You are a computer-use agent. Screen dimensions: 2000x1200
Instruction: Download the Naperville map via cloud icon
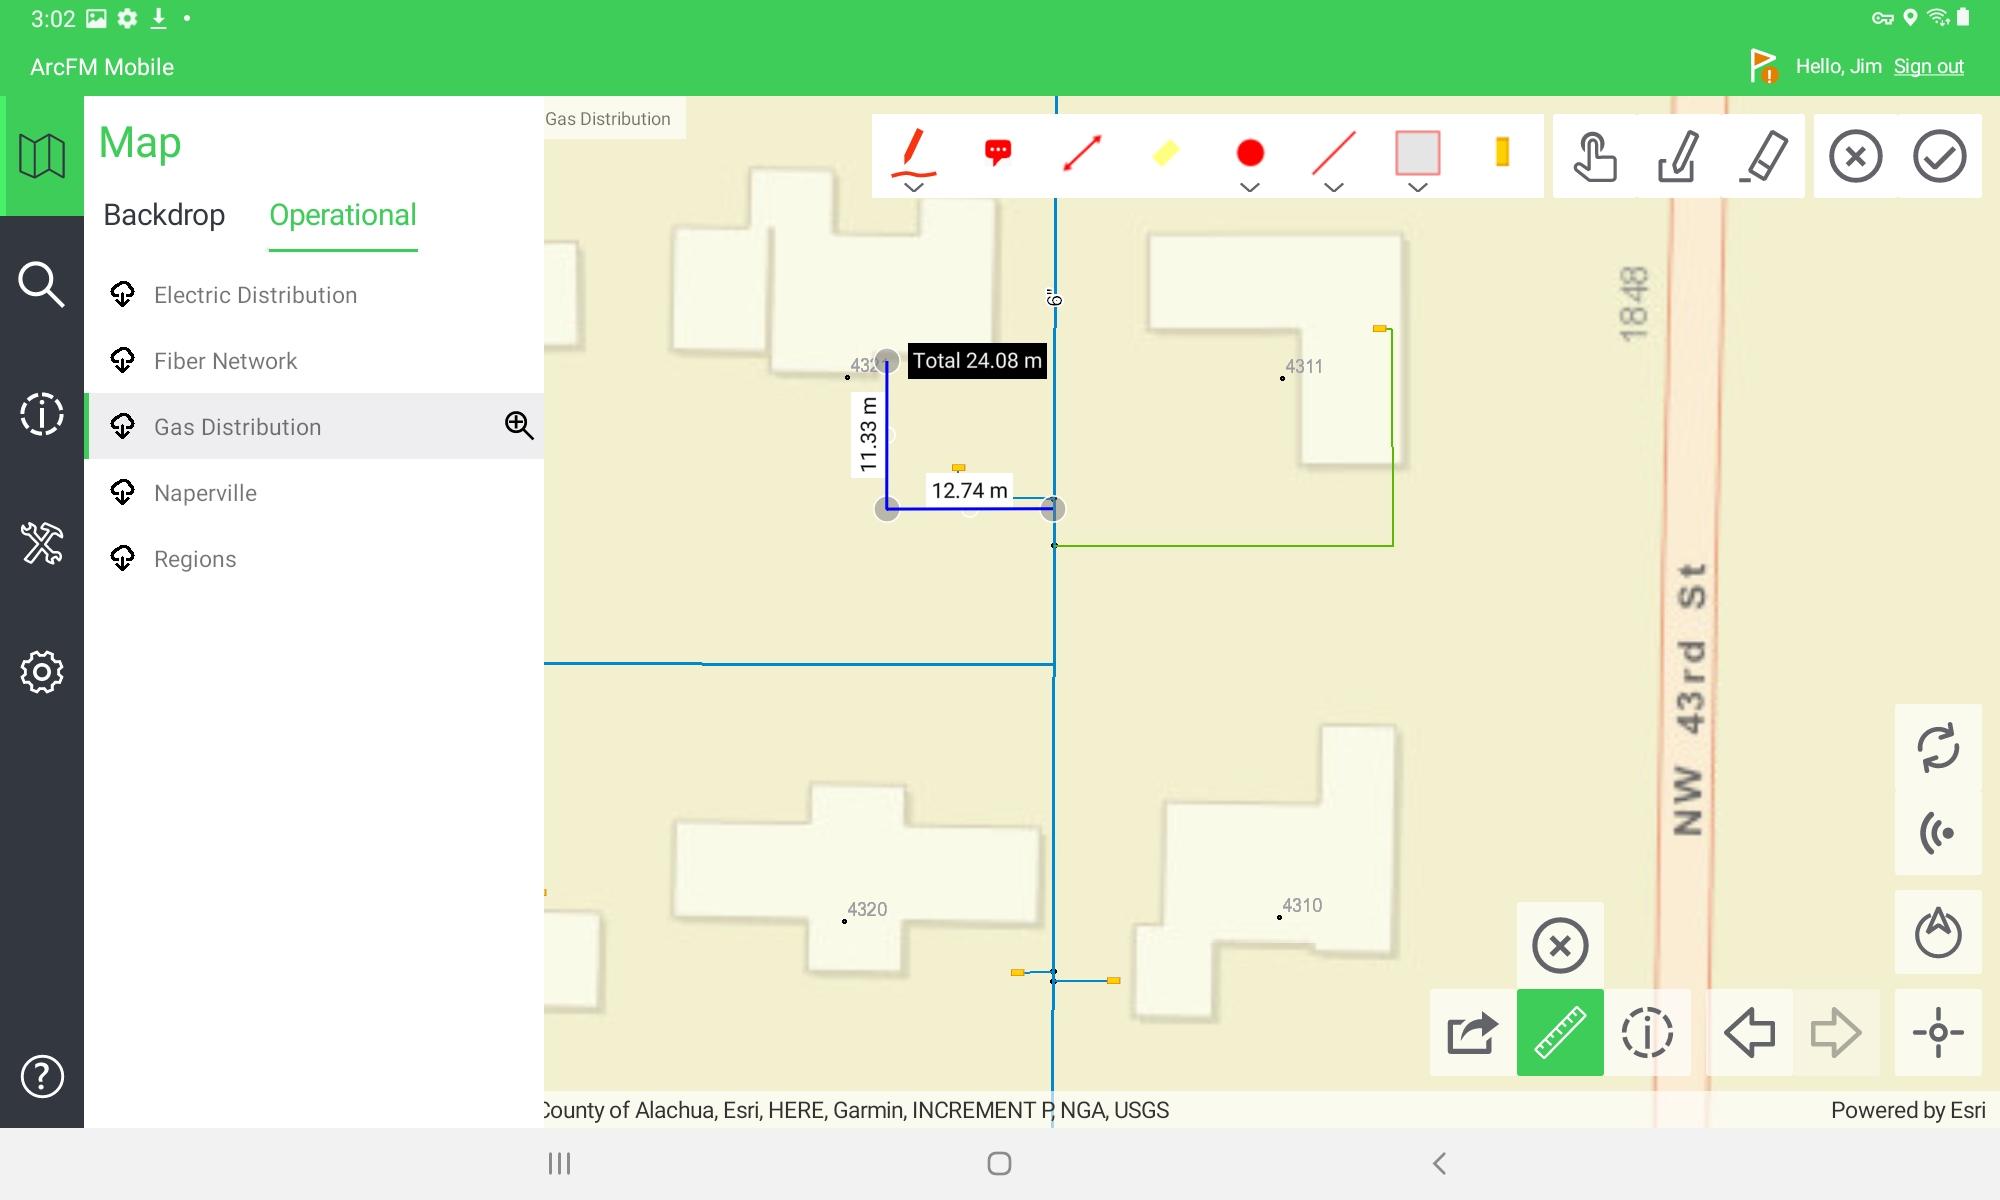pyautogui.click(x=123, y=492)
